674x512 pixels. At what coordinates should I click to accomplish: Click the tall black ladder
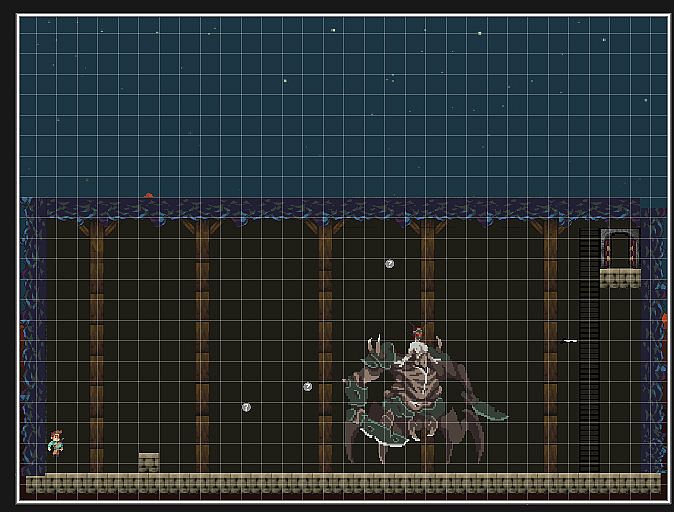(x=589, y=350)
